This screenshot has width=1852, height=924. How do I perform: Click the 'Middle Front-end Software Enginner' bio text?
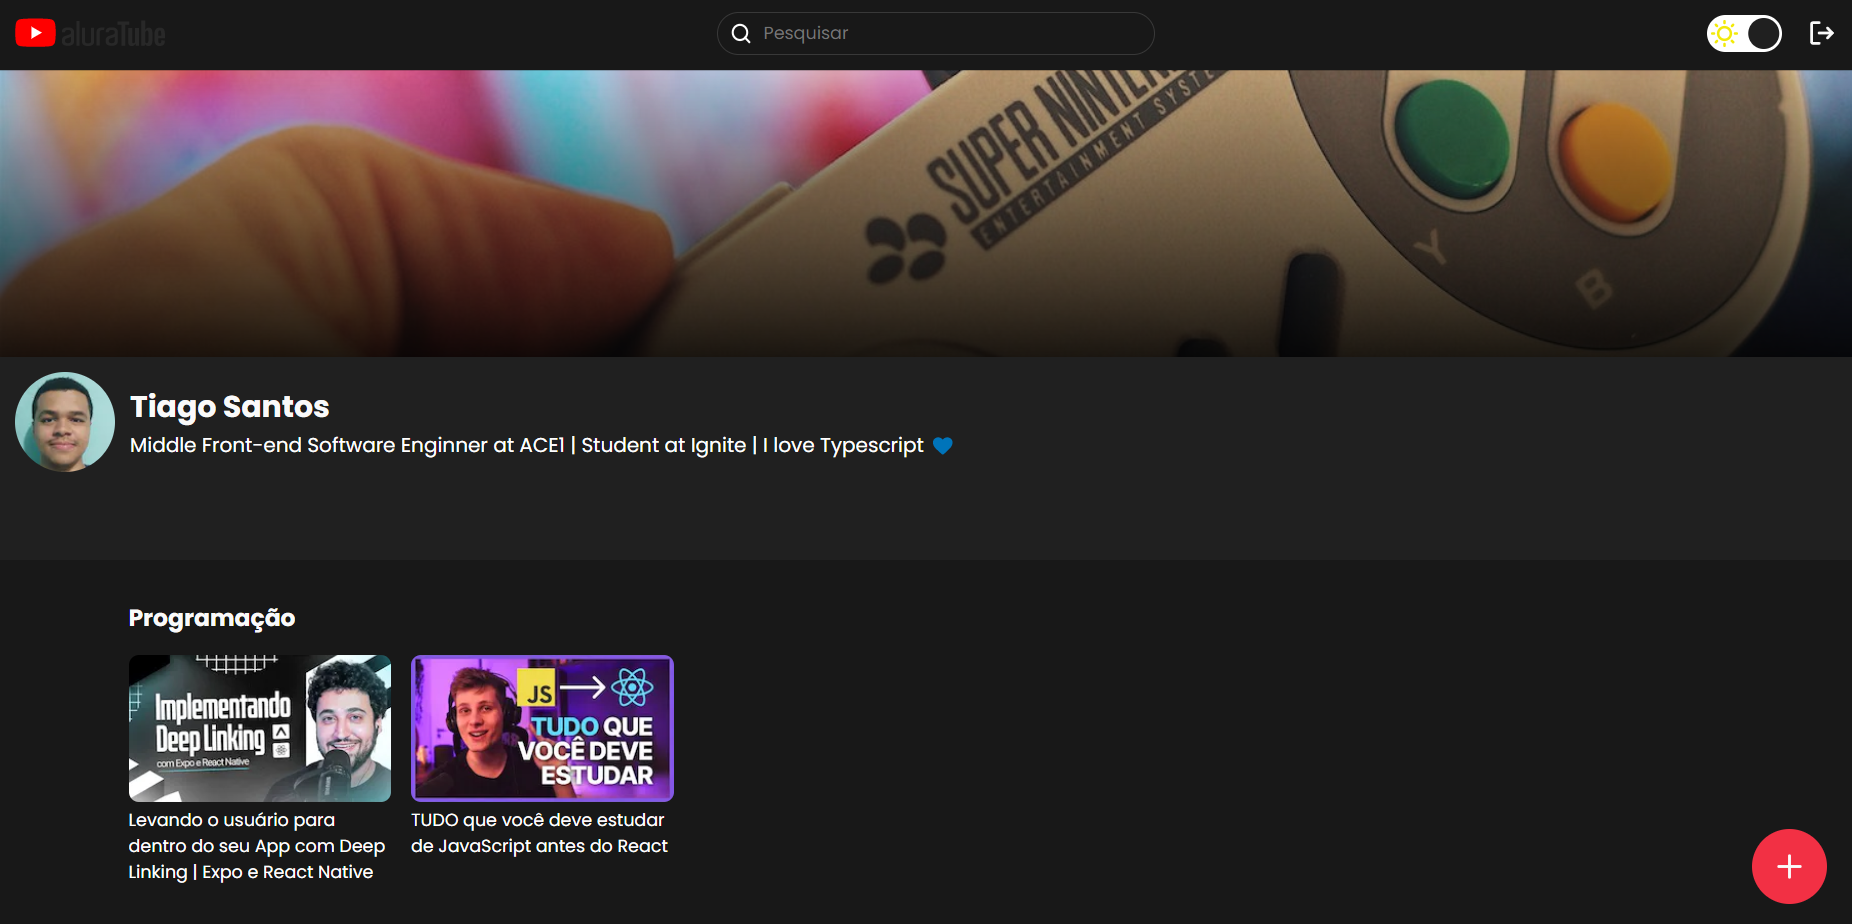[x=527, y=445]
